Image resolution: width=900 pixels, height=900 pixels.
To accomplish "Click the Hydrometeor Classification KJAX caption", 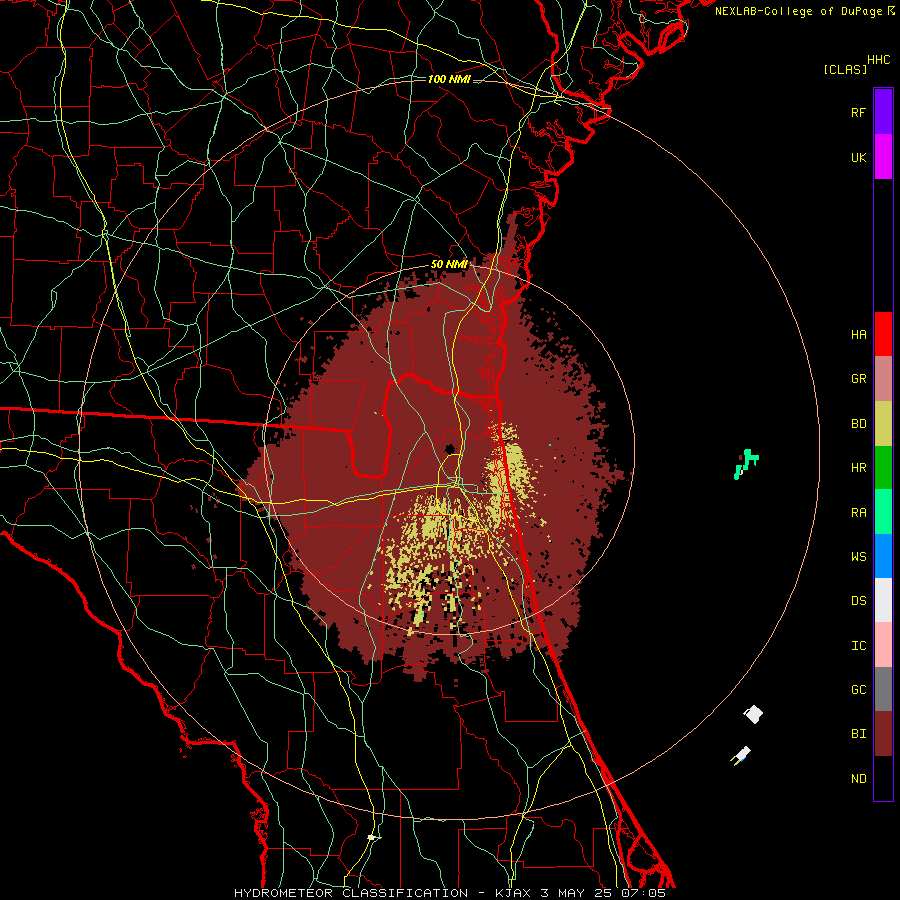I will click(x=449, y=893).
